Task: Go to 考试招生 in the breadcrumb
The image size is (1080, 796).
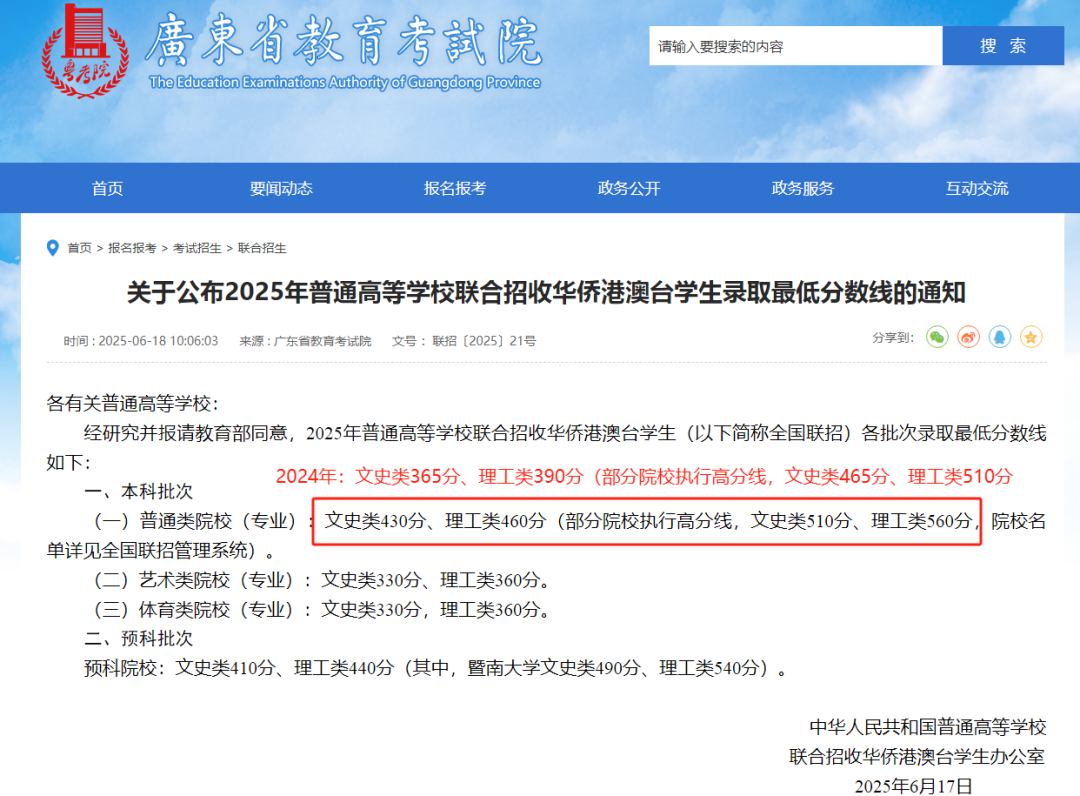Action: pyautogui.click(x=197, y=248)
